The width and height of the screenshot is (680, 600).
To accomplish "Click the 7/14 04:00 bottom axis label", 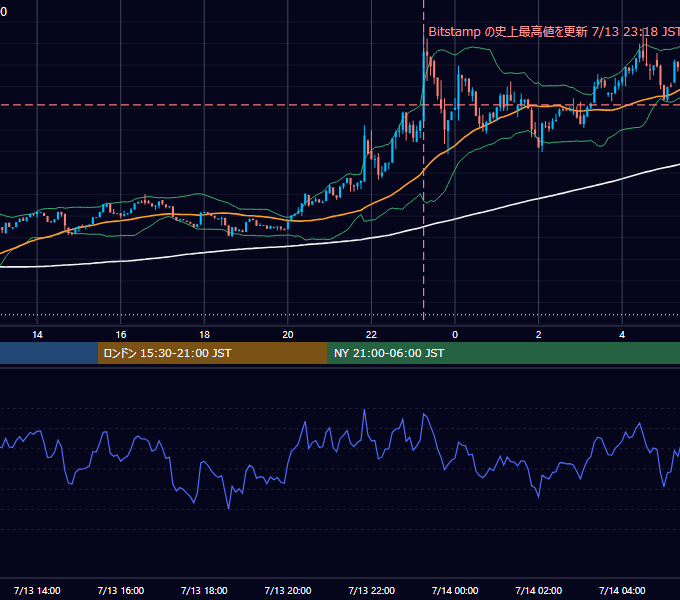I will coord(622,590).
